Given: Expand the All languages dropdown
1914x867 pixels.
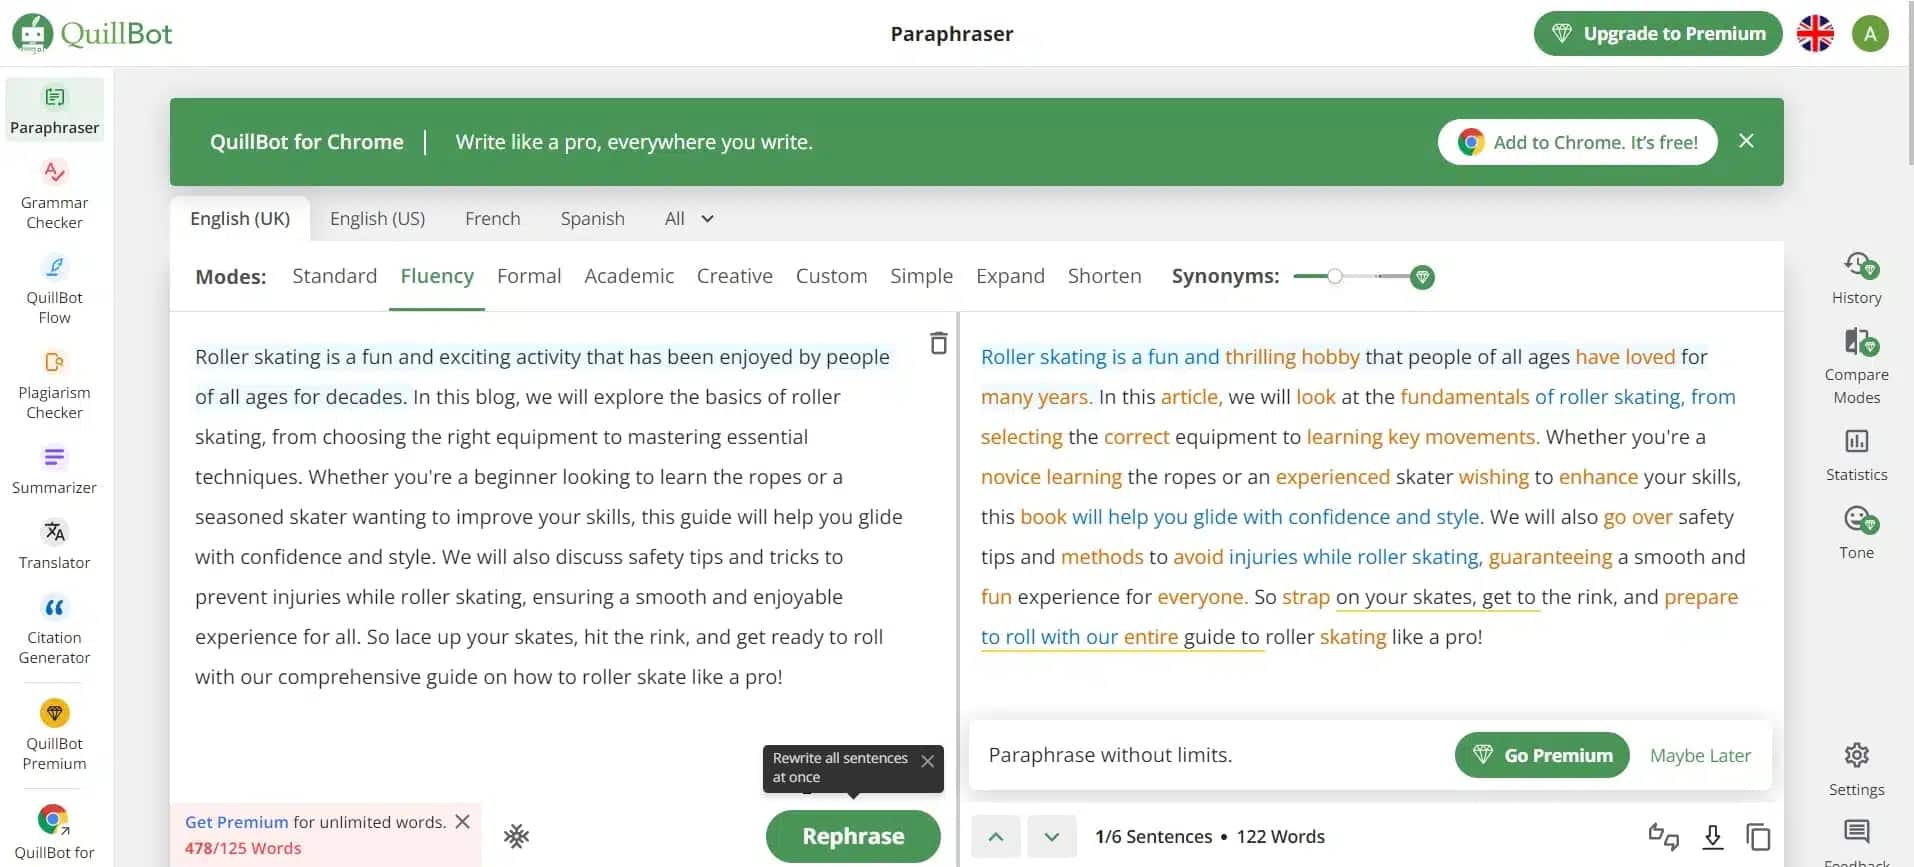Looking at the screenshot, I should coord(689,218).
